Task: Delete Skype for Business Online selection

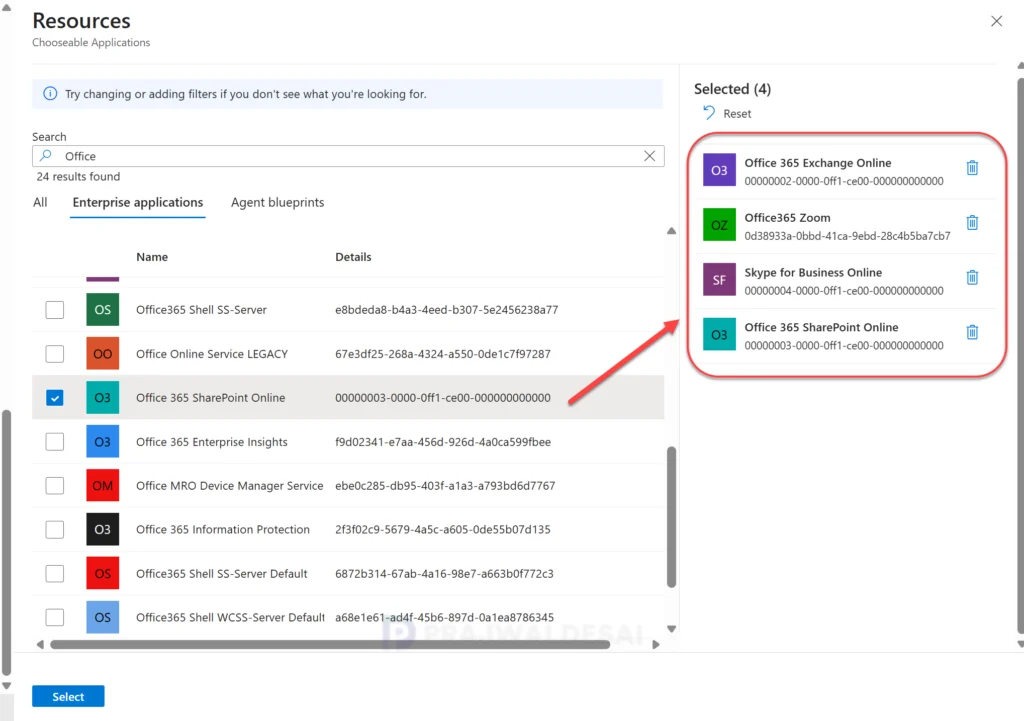Action: click(972, 278)
